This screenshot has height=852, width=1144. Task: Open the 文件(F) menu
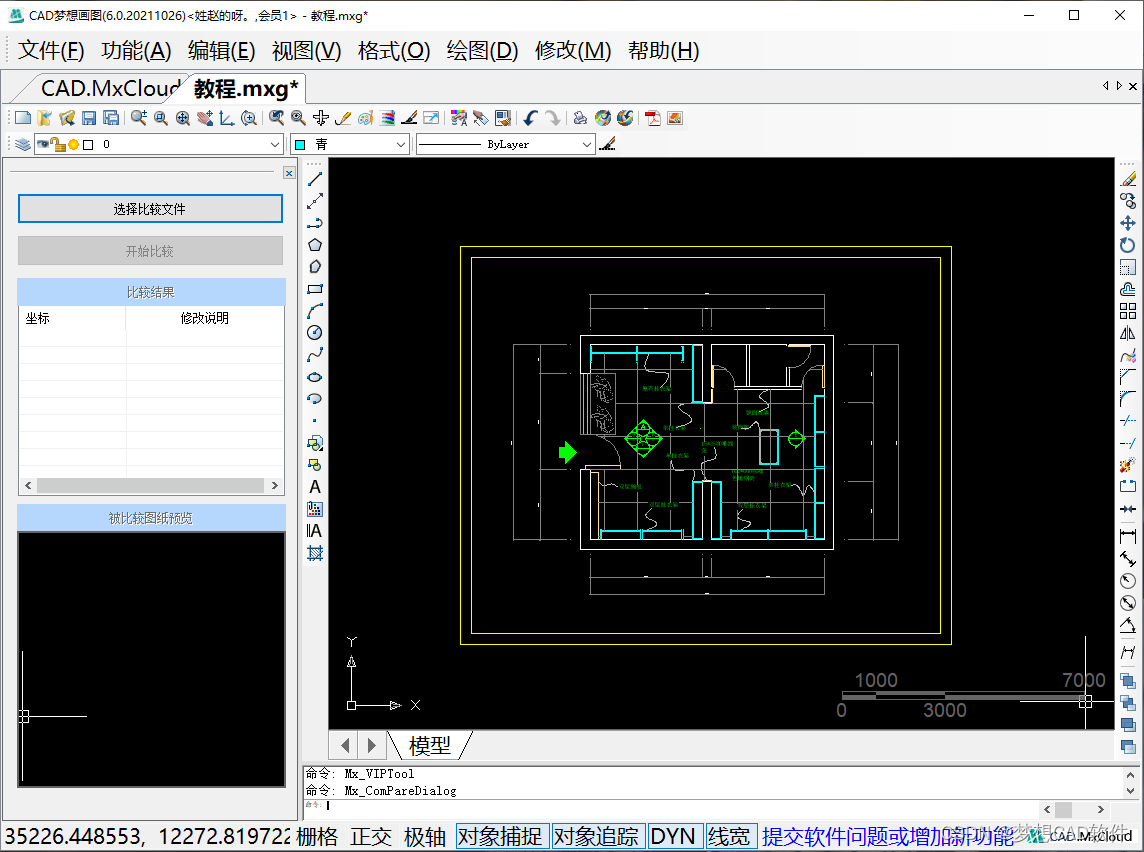coord(50,51)
